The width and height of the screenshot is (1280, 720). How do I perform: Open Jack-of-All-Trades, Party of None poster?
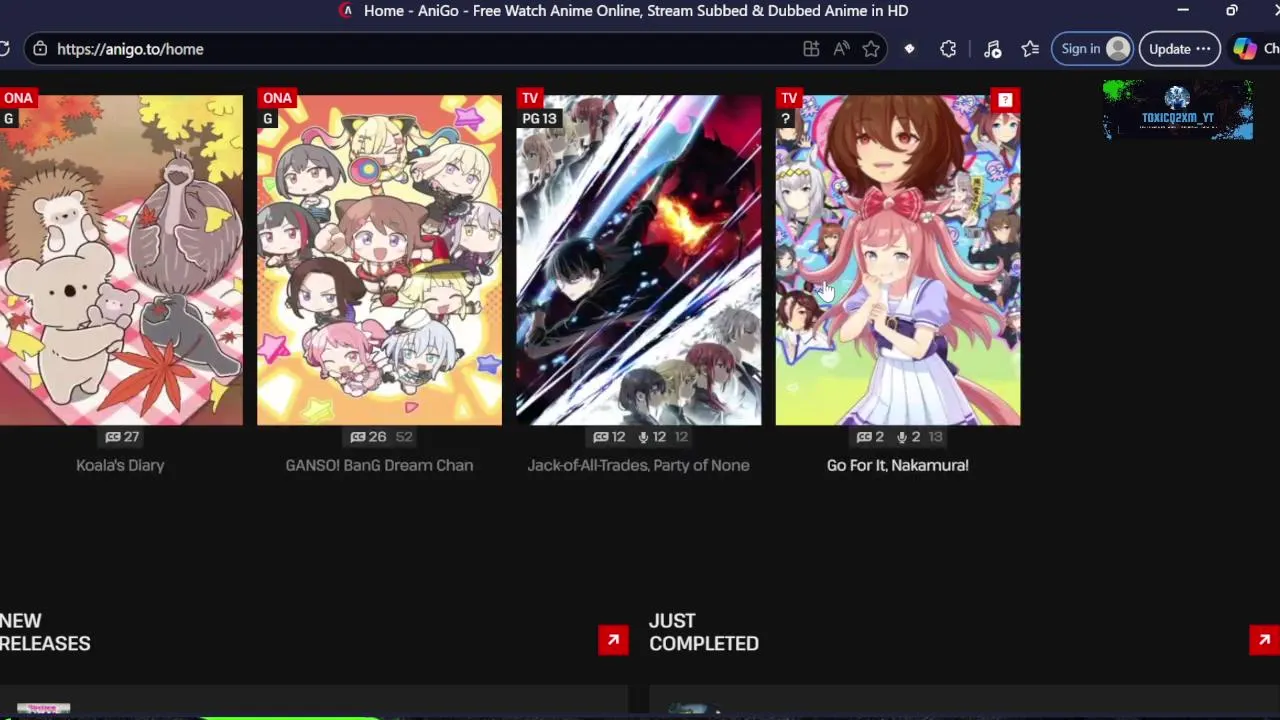tap(638, 260)
